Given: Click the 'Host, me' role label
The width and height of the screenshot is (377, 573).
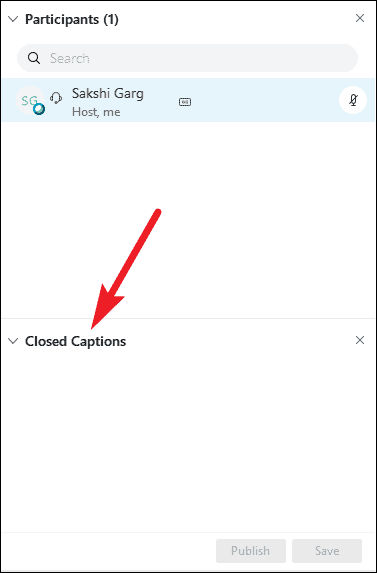Looking at the screenshot, I should (96, 111).
